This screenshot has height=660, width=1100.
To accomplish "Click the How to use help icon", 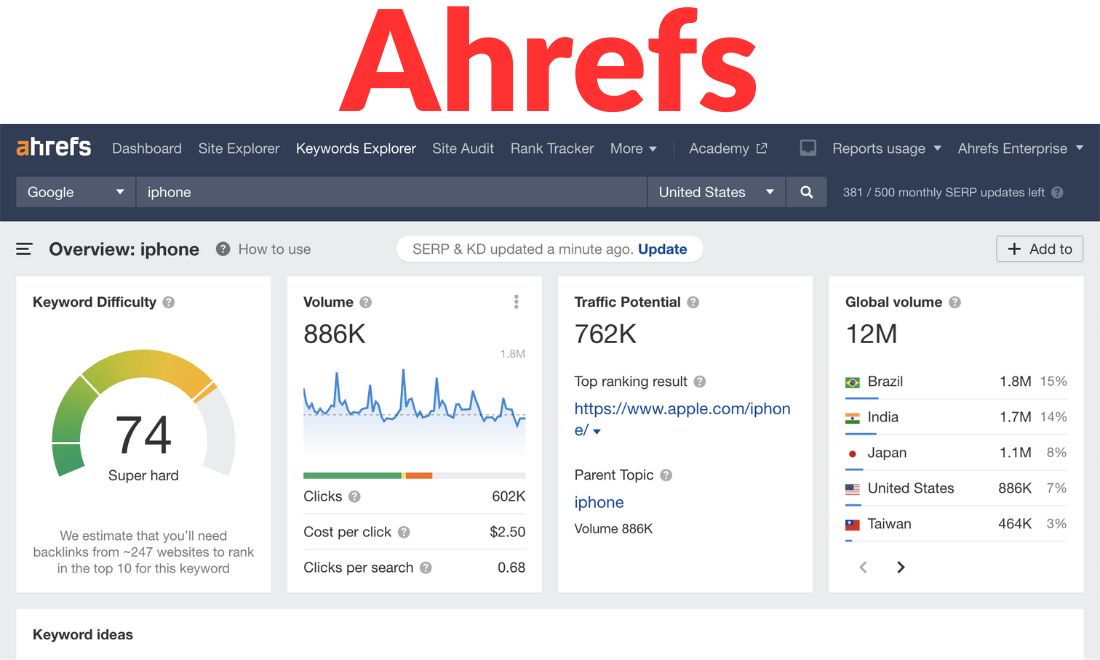I will pos(221,249).
